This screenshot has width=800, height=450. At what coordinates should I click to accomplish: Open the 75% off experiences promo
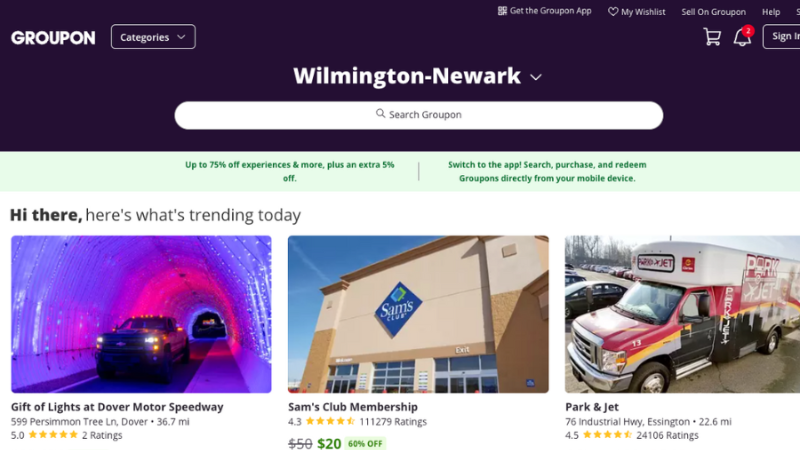point(289,171)
